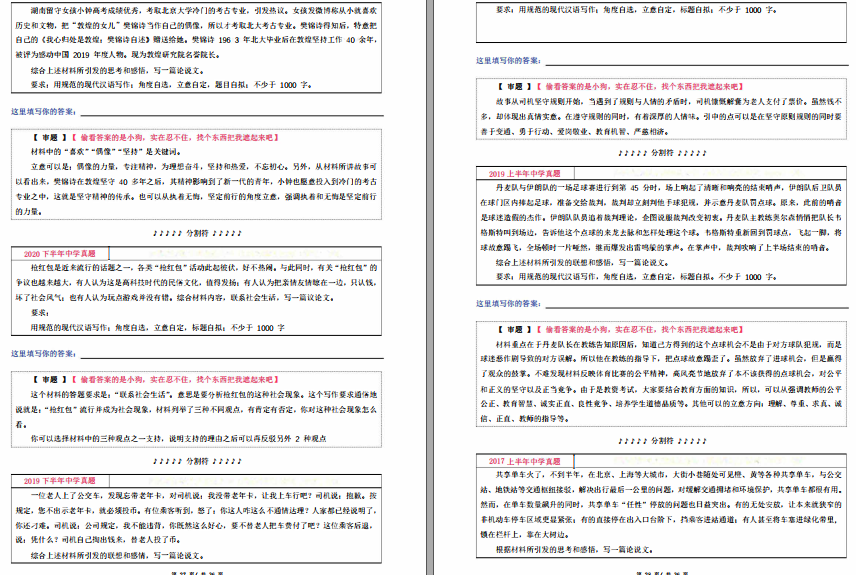
Task: Click the answer line below the 丹麦队 question
Action: (x=697, y=307)
